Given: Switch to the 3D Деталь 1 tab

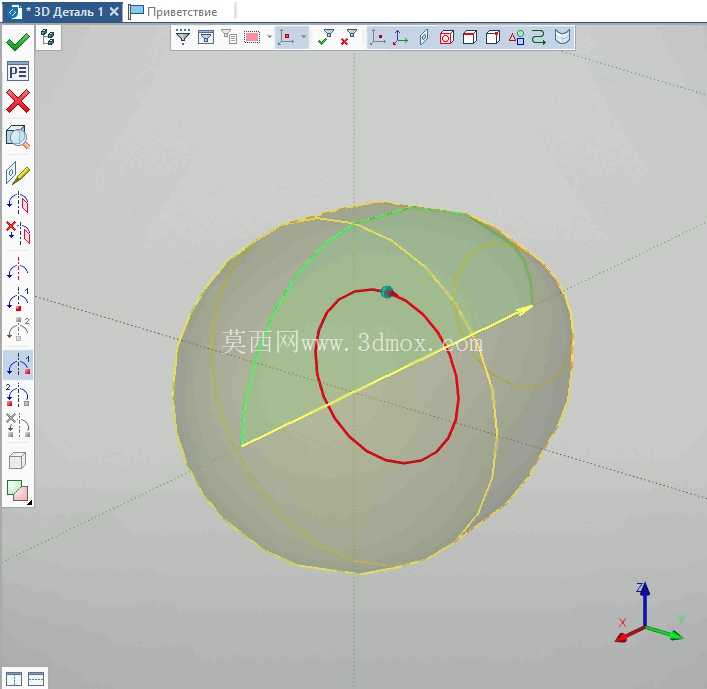Looking at the screenshot, I should coord(62,11).
